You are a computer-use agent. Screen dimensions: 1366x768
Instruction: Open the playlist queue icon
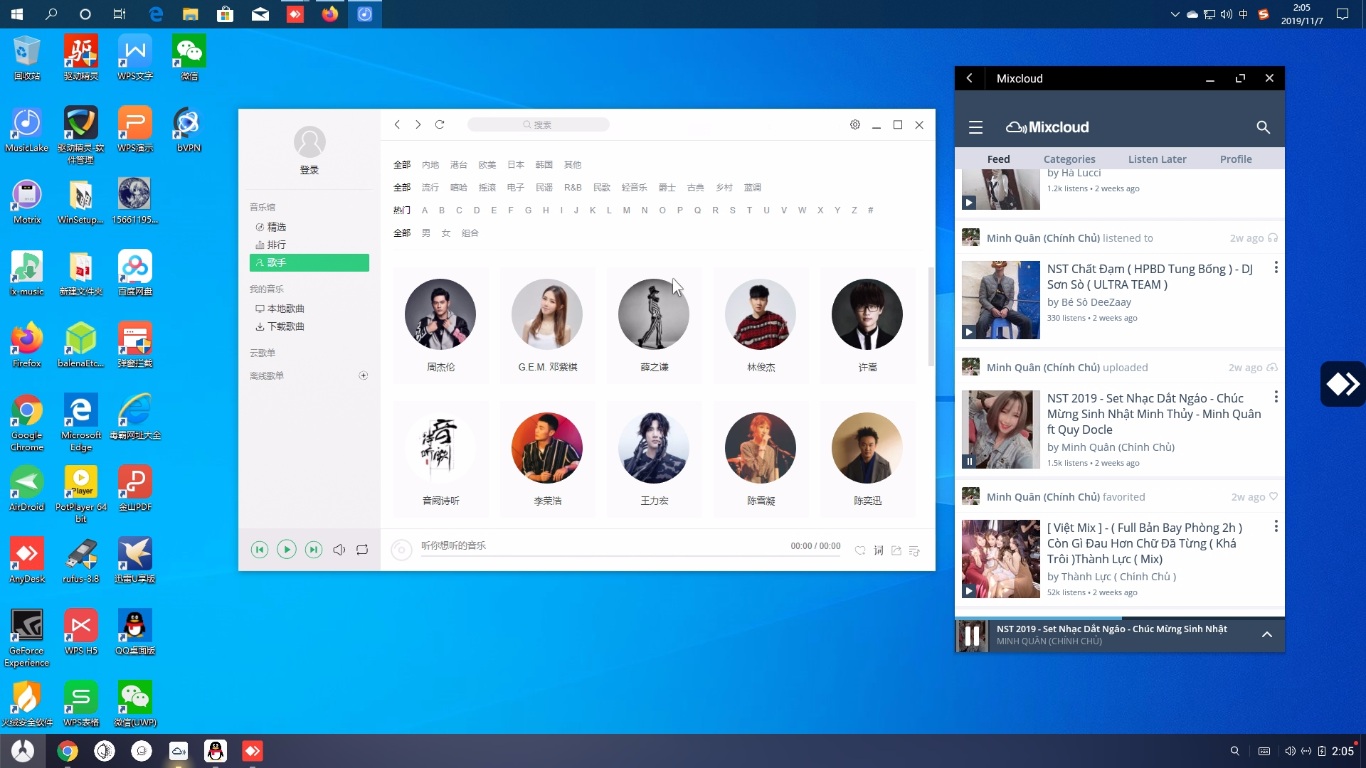(914, 550)
